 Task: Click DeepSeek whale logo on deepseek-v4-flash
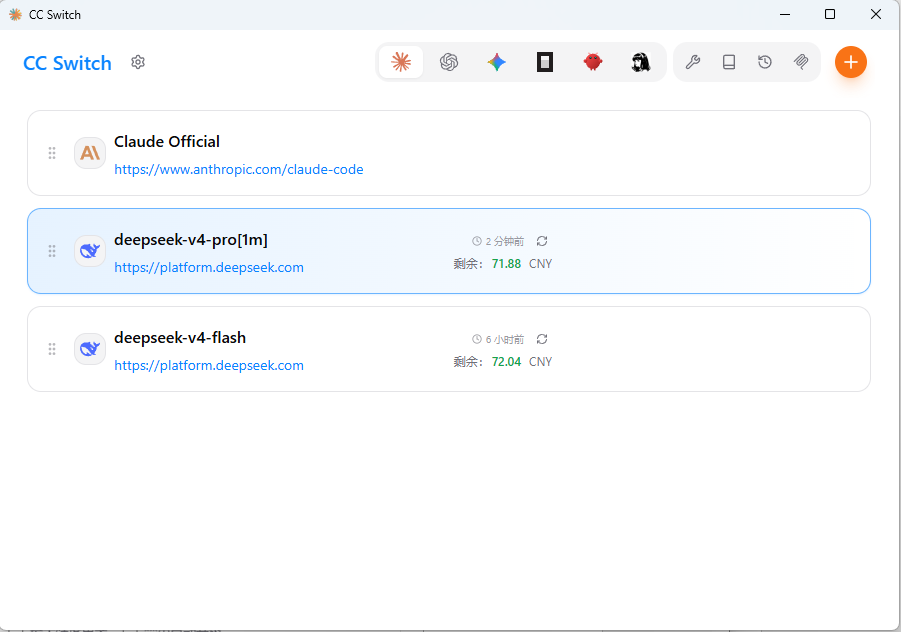tap(90, 349)
